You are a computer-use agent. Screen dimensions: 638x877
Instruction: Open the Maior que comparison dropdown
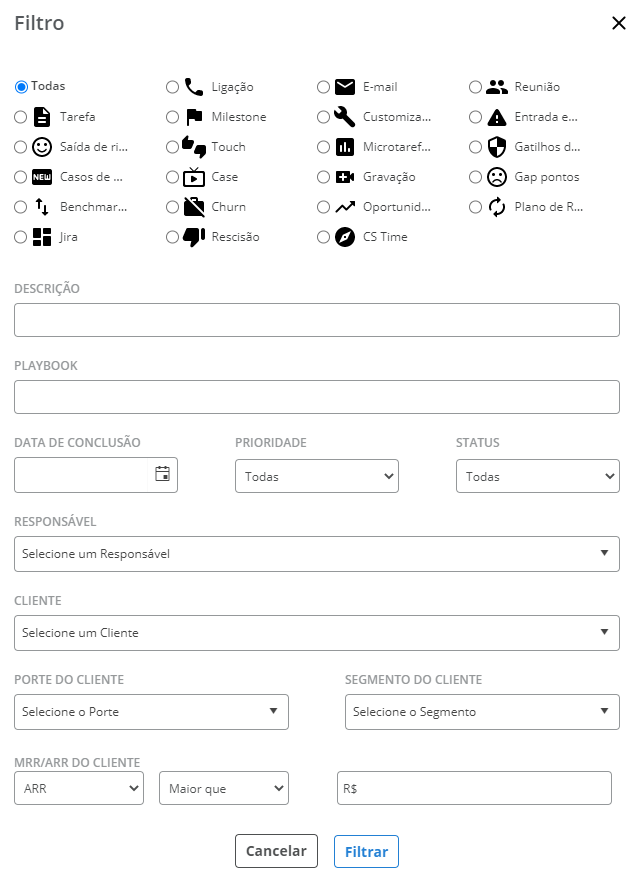pyautogui.click(x=224, y=788)
